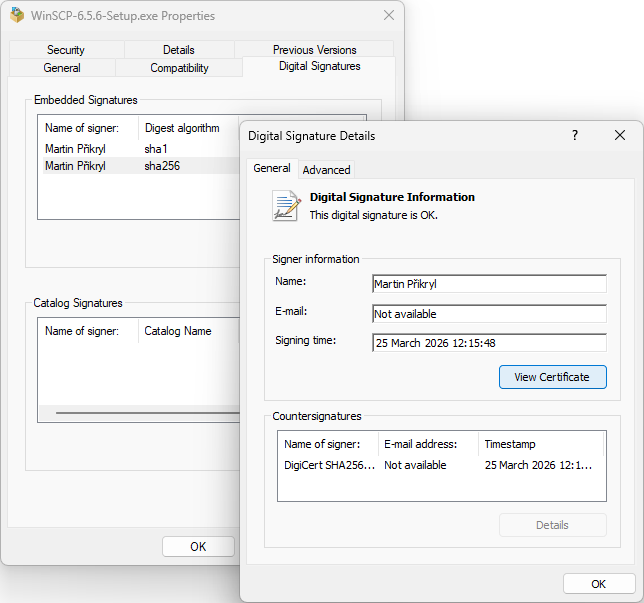Viewport: 644px width, 603px height.
Task: Switch to Advanced tab in signature details
Action: coord(326,170)
